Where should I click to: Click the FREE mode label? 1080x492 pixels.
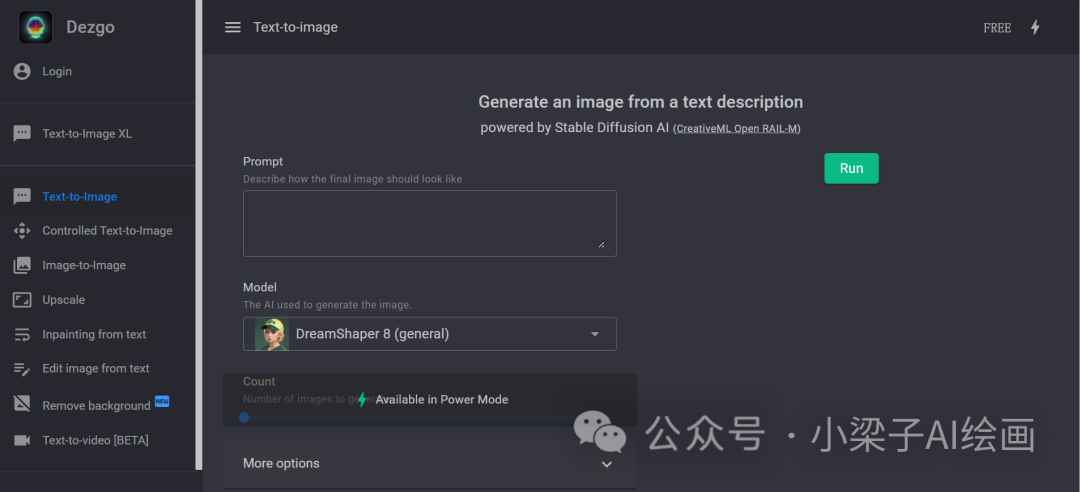997,28
